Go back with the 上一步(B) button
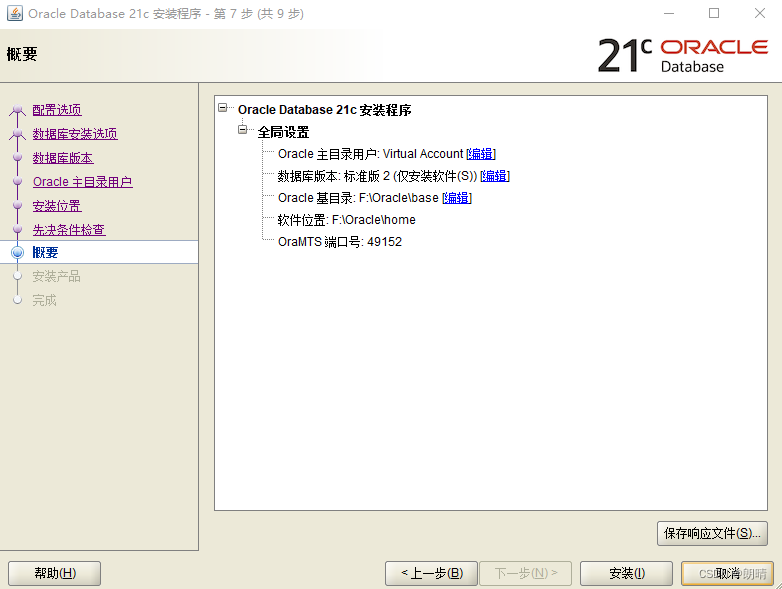The height and width of the screenshot is (589, 782). tap(431, 574)
